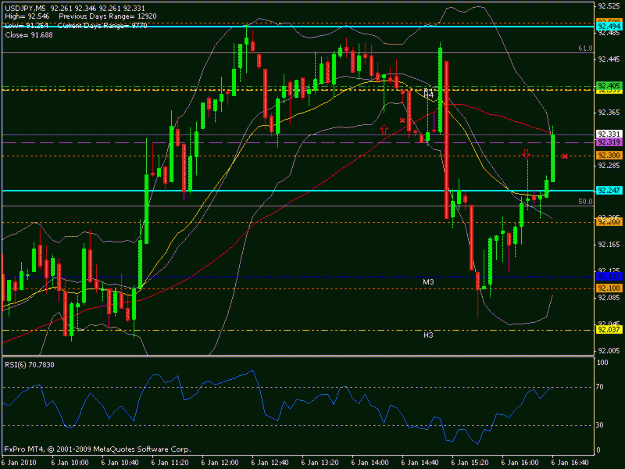Click the USDJPY,M5 chart title
The height and width of the screenshot is (469, 625).
25,8
